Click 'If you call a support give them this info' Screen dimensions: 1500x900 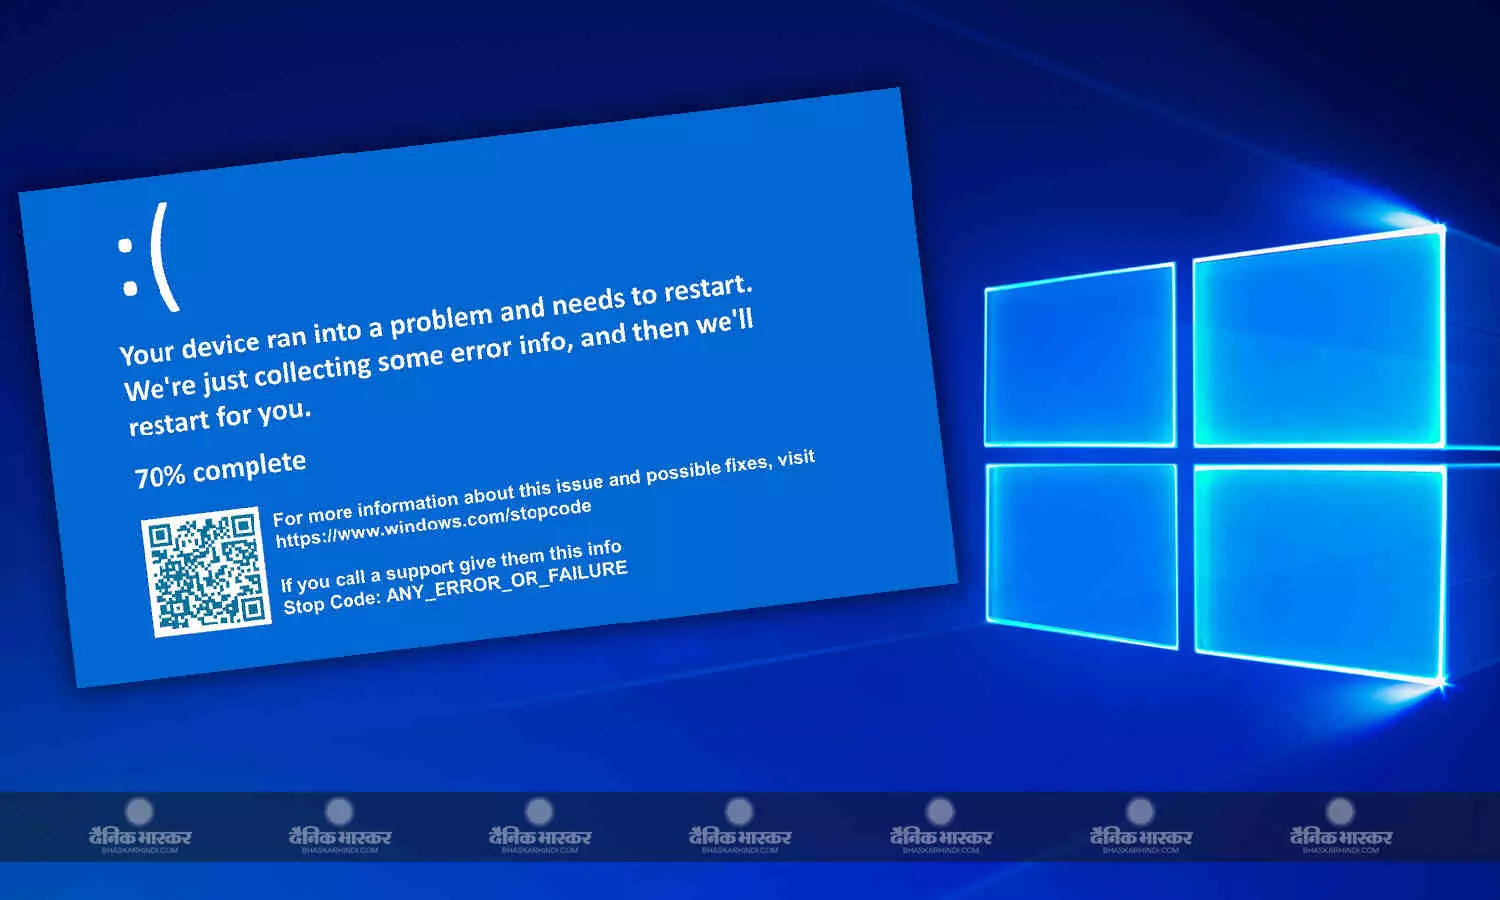(451, 565)
